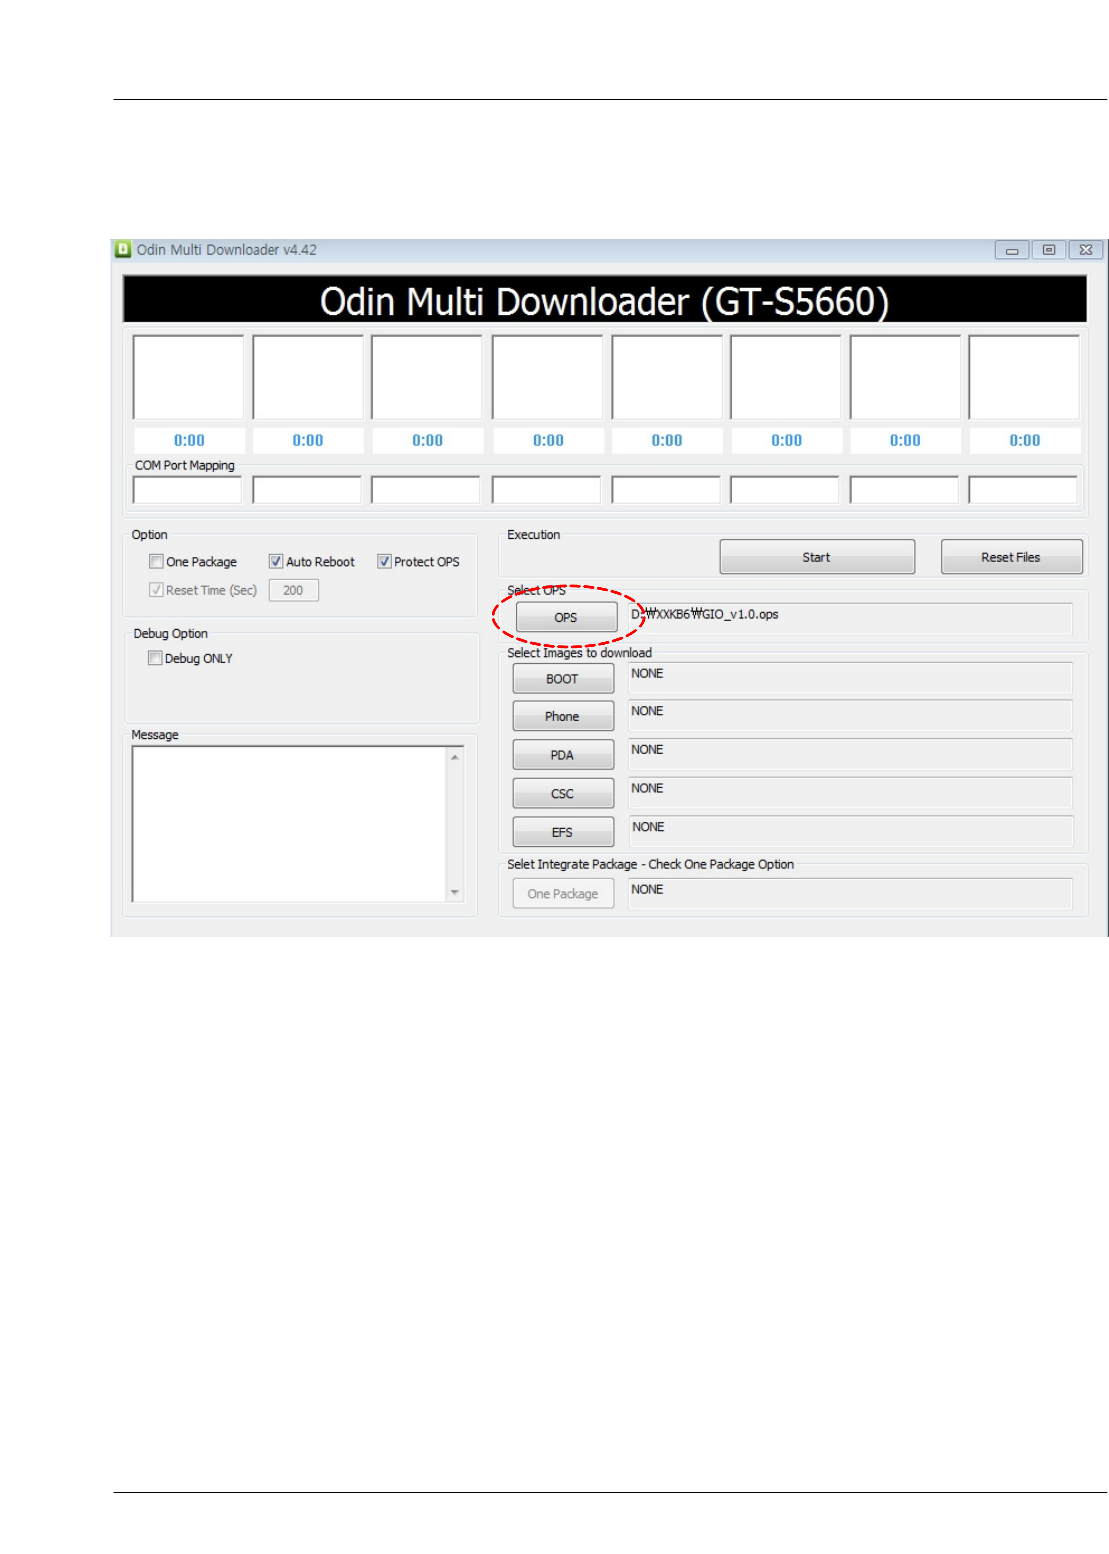Choose an EFS image file
The height and width of the screenshot is (1554, 1109).
coord(563,832)
